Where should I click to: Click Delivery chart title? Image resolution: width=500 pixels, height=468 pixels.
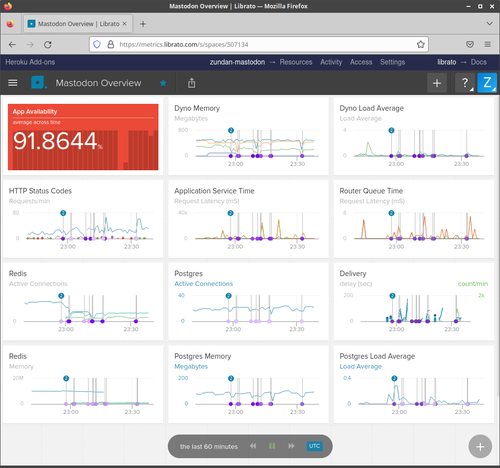(x=353, y=274)
